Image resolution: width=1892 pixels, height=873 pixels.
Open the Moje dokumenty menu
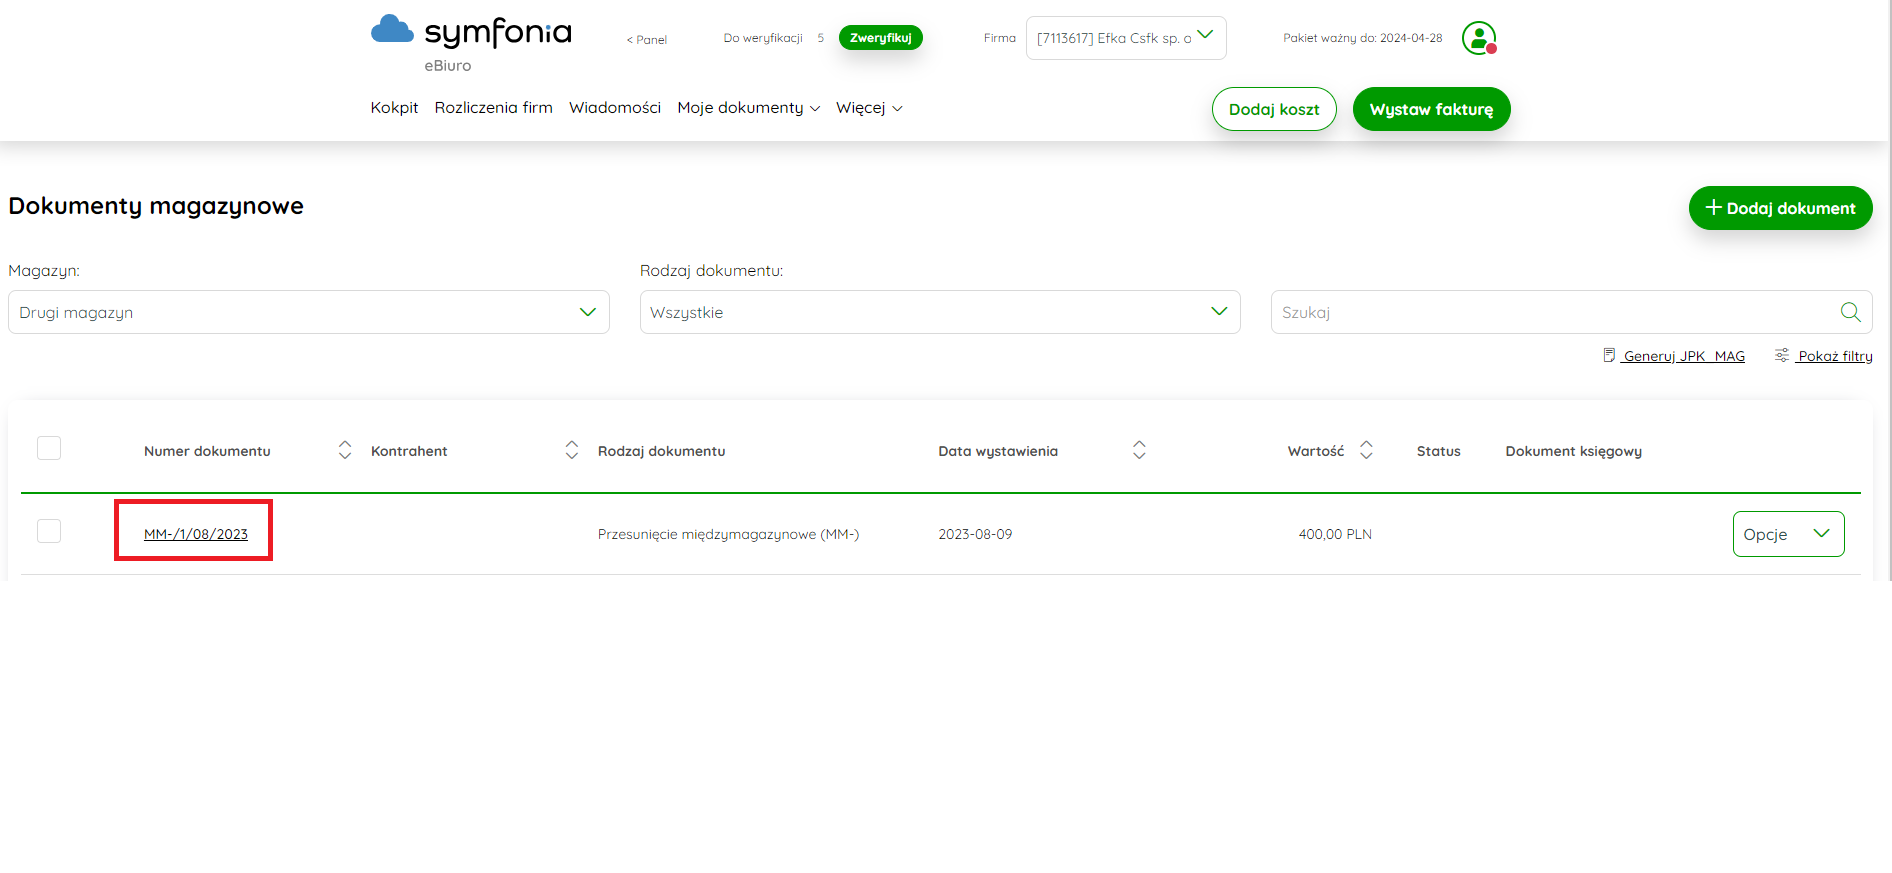748,108
